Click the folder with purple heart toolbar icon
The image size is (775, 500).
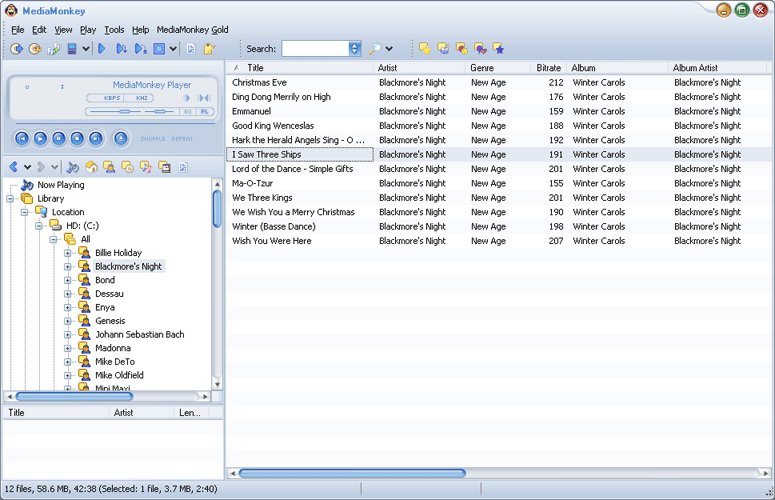pyautogui.click(x=480, y=48)
